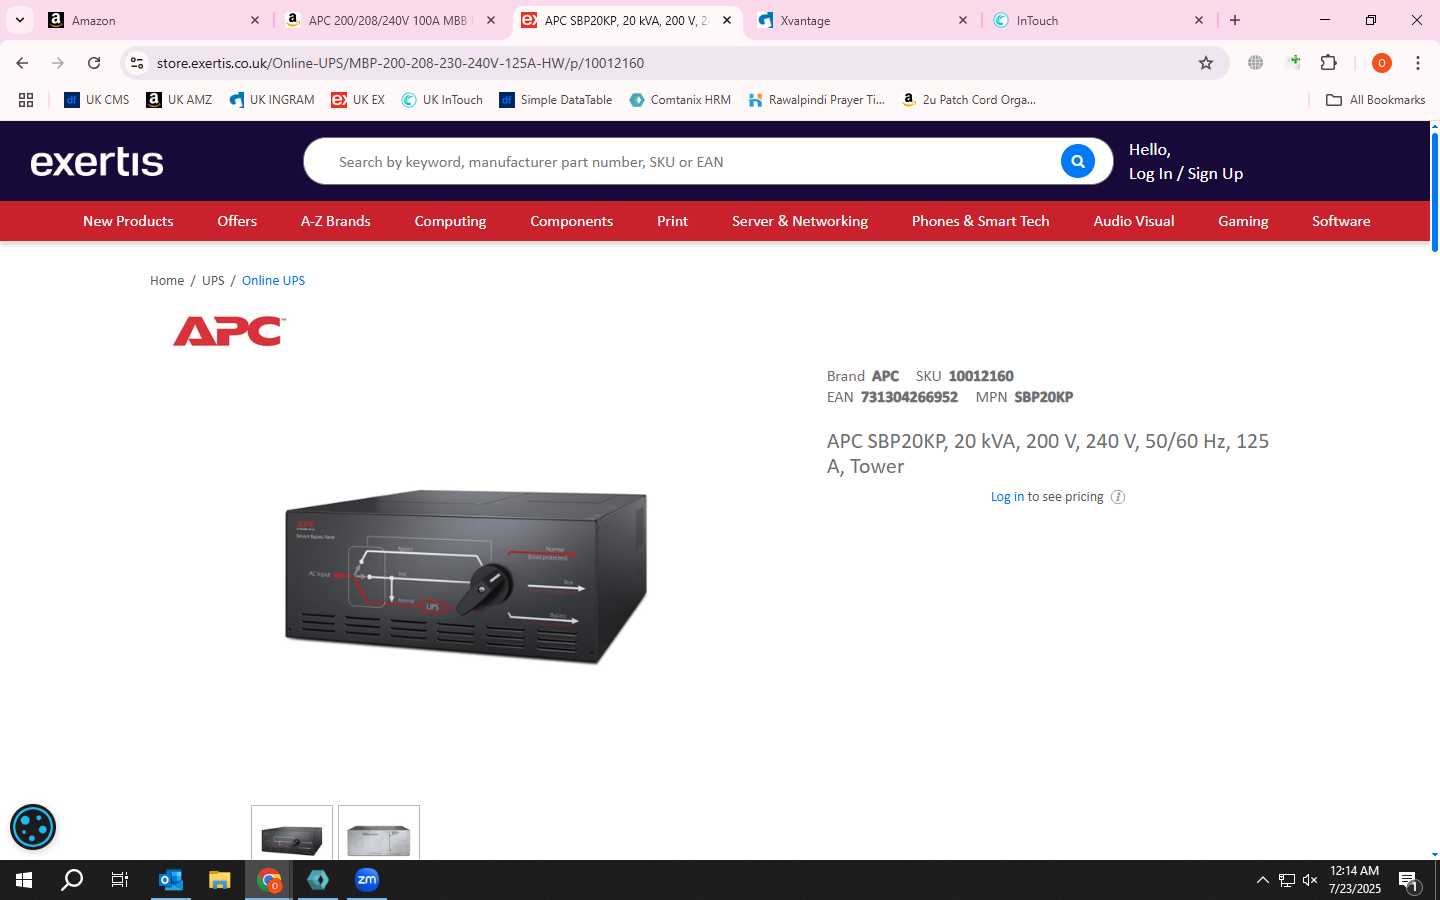
Task: Close the InTouch tab
Action: (1199, 20)
